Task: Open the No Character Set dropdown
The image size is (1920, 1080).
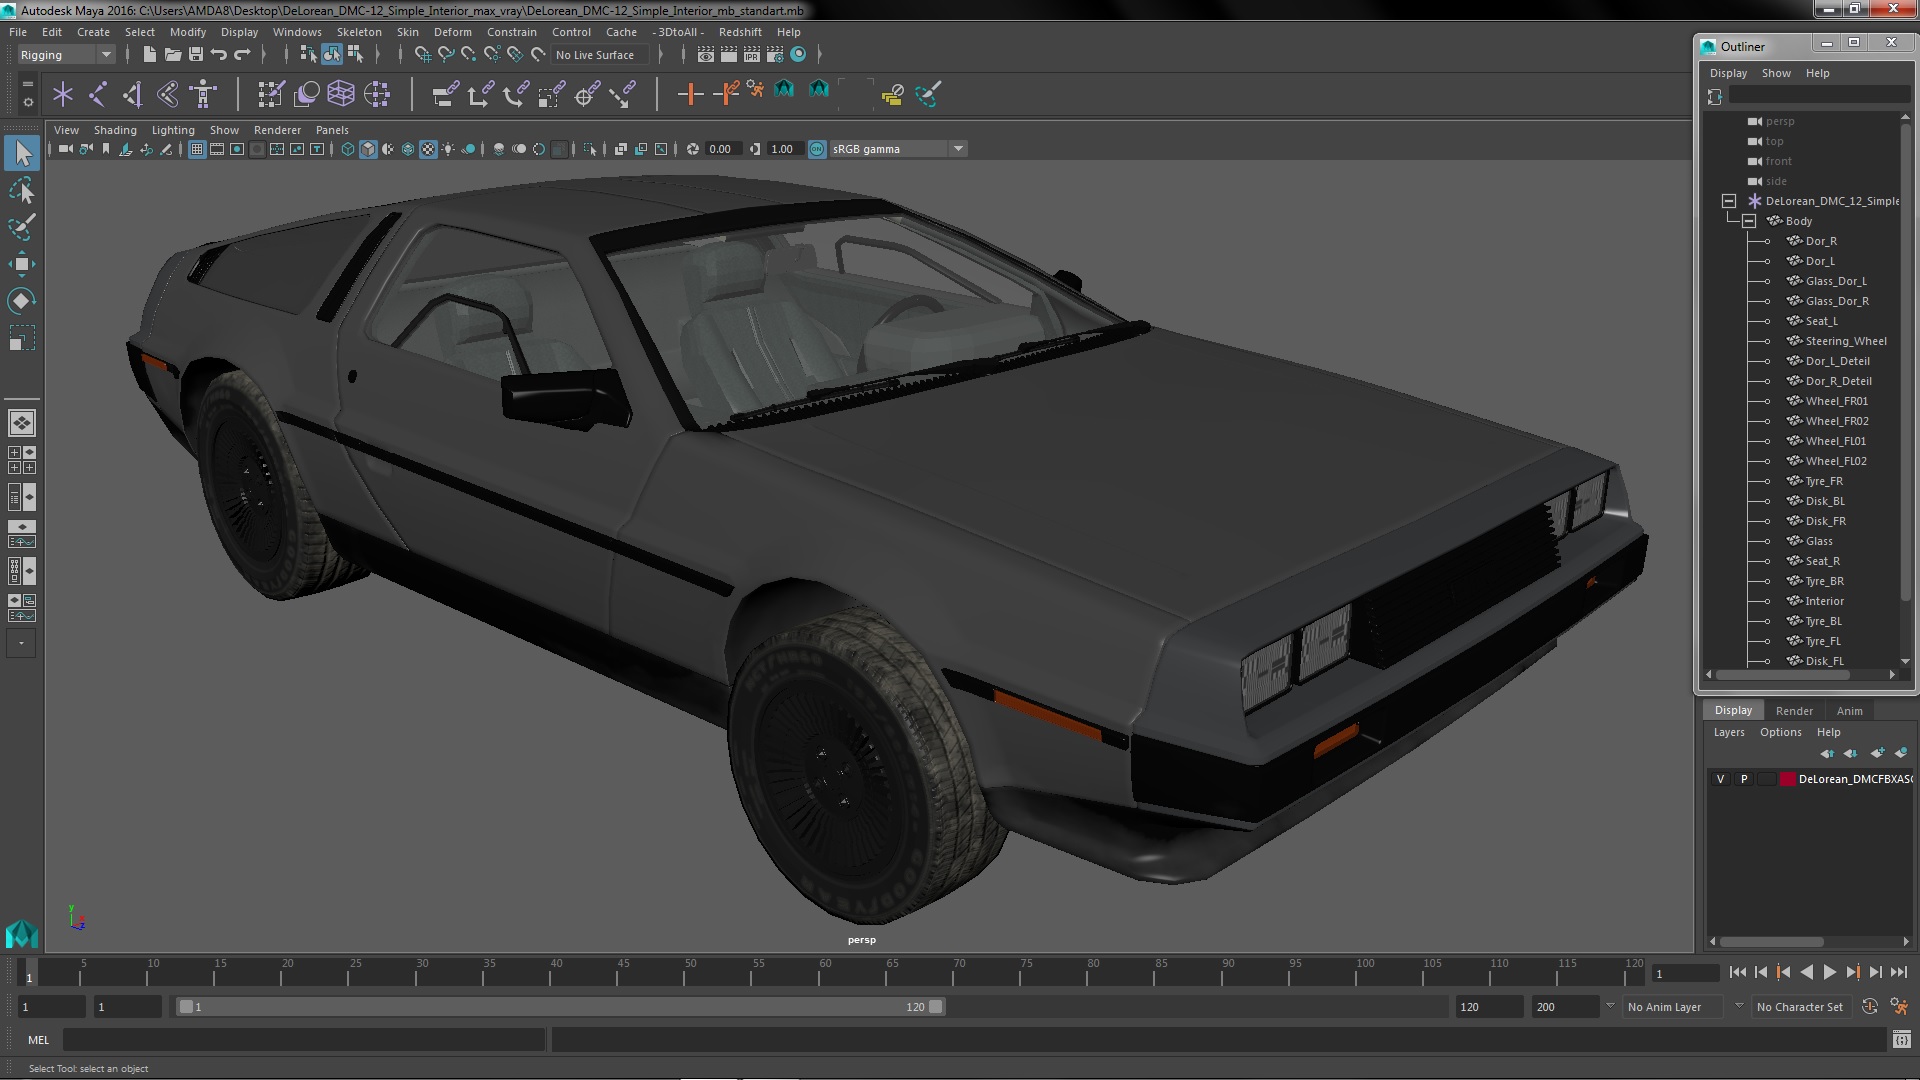Action: (1802, 1007)
